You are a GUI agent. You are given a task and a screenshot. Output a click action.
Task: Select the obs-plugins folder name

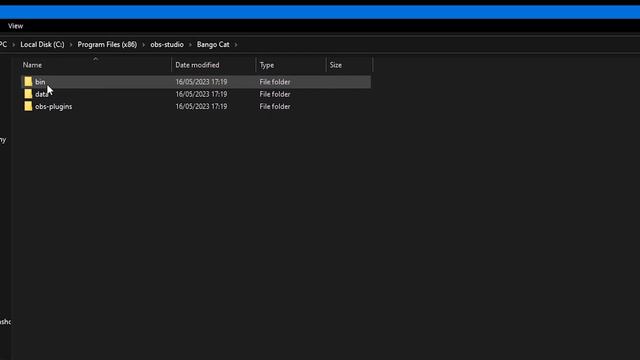coord(53,107)
